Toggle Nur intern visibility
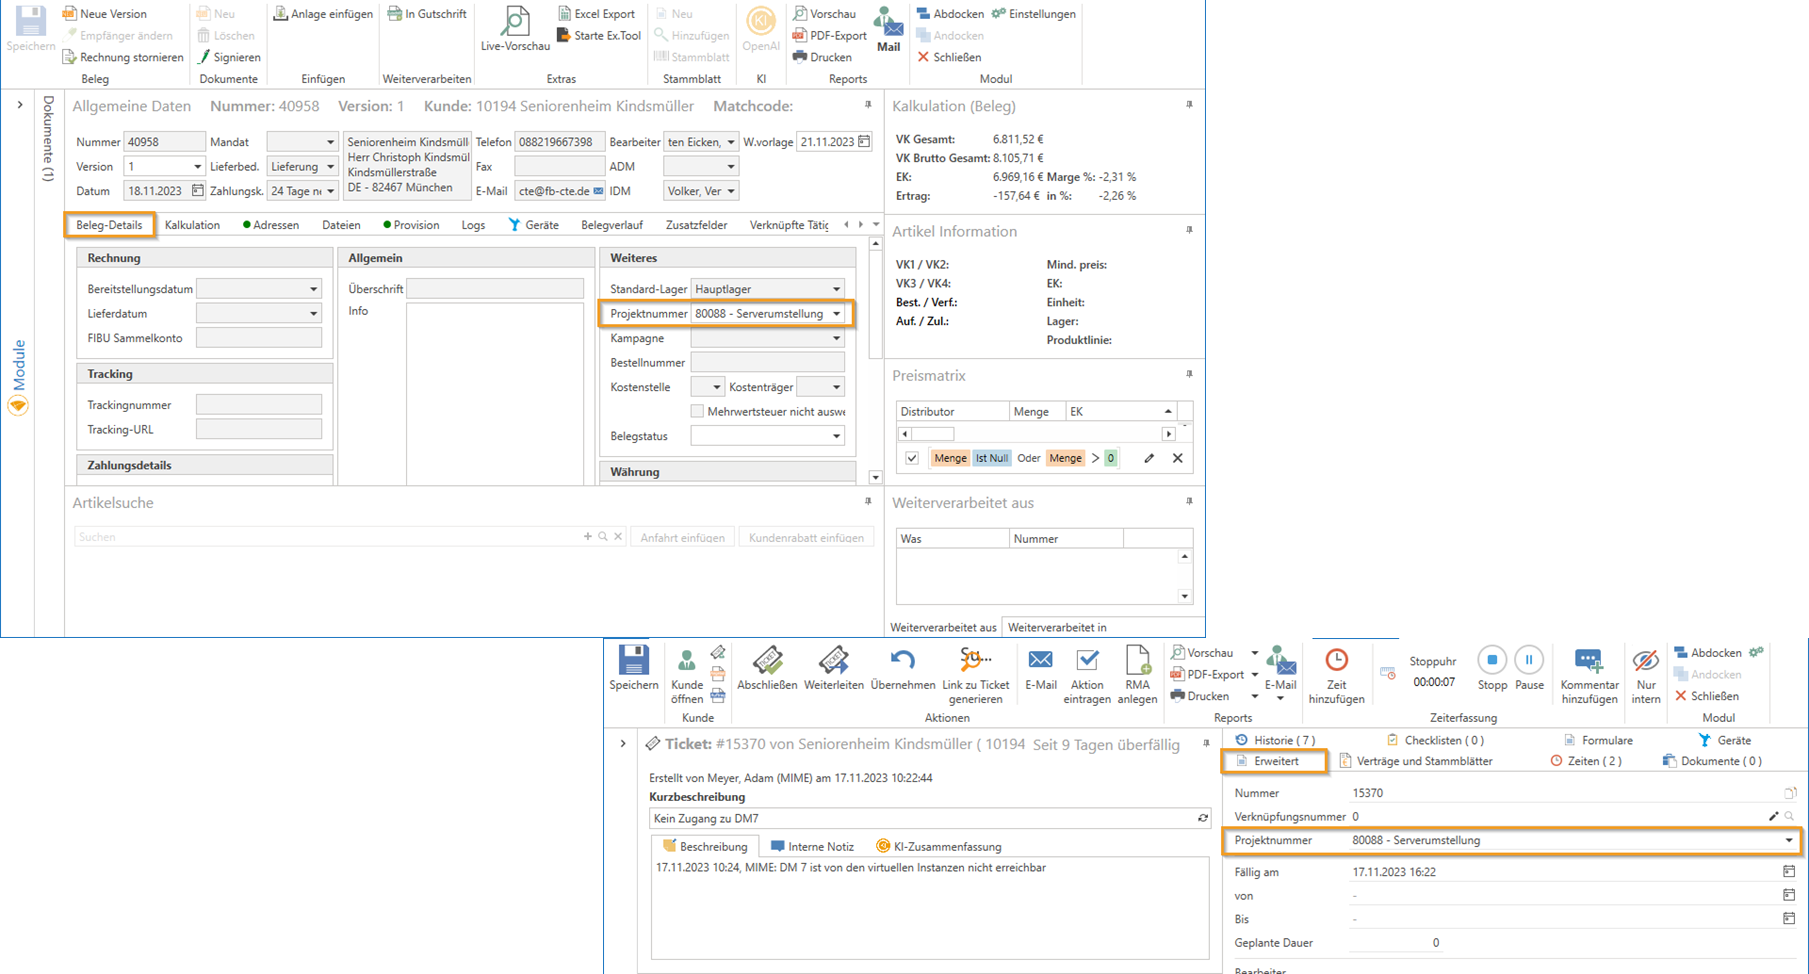This screenshot has width=1809, height=974. click(1645, 675)
